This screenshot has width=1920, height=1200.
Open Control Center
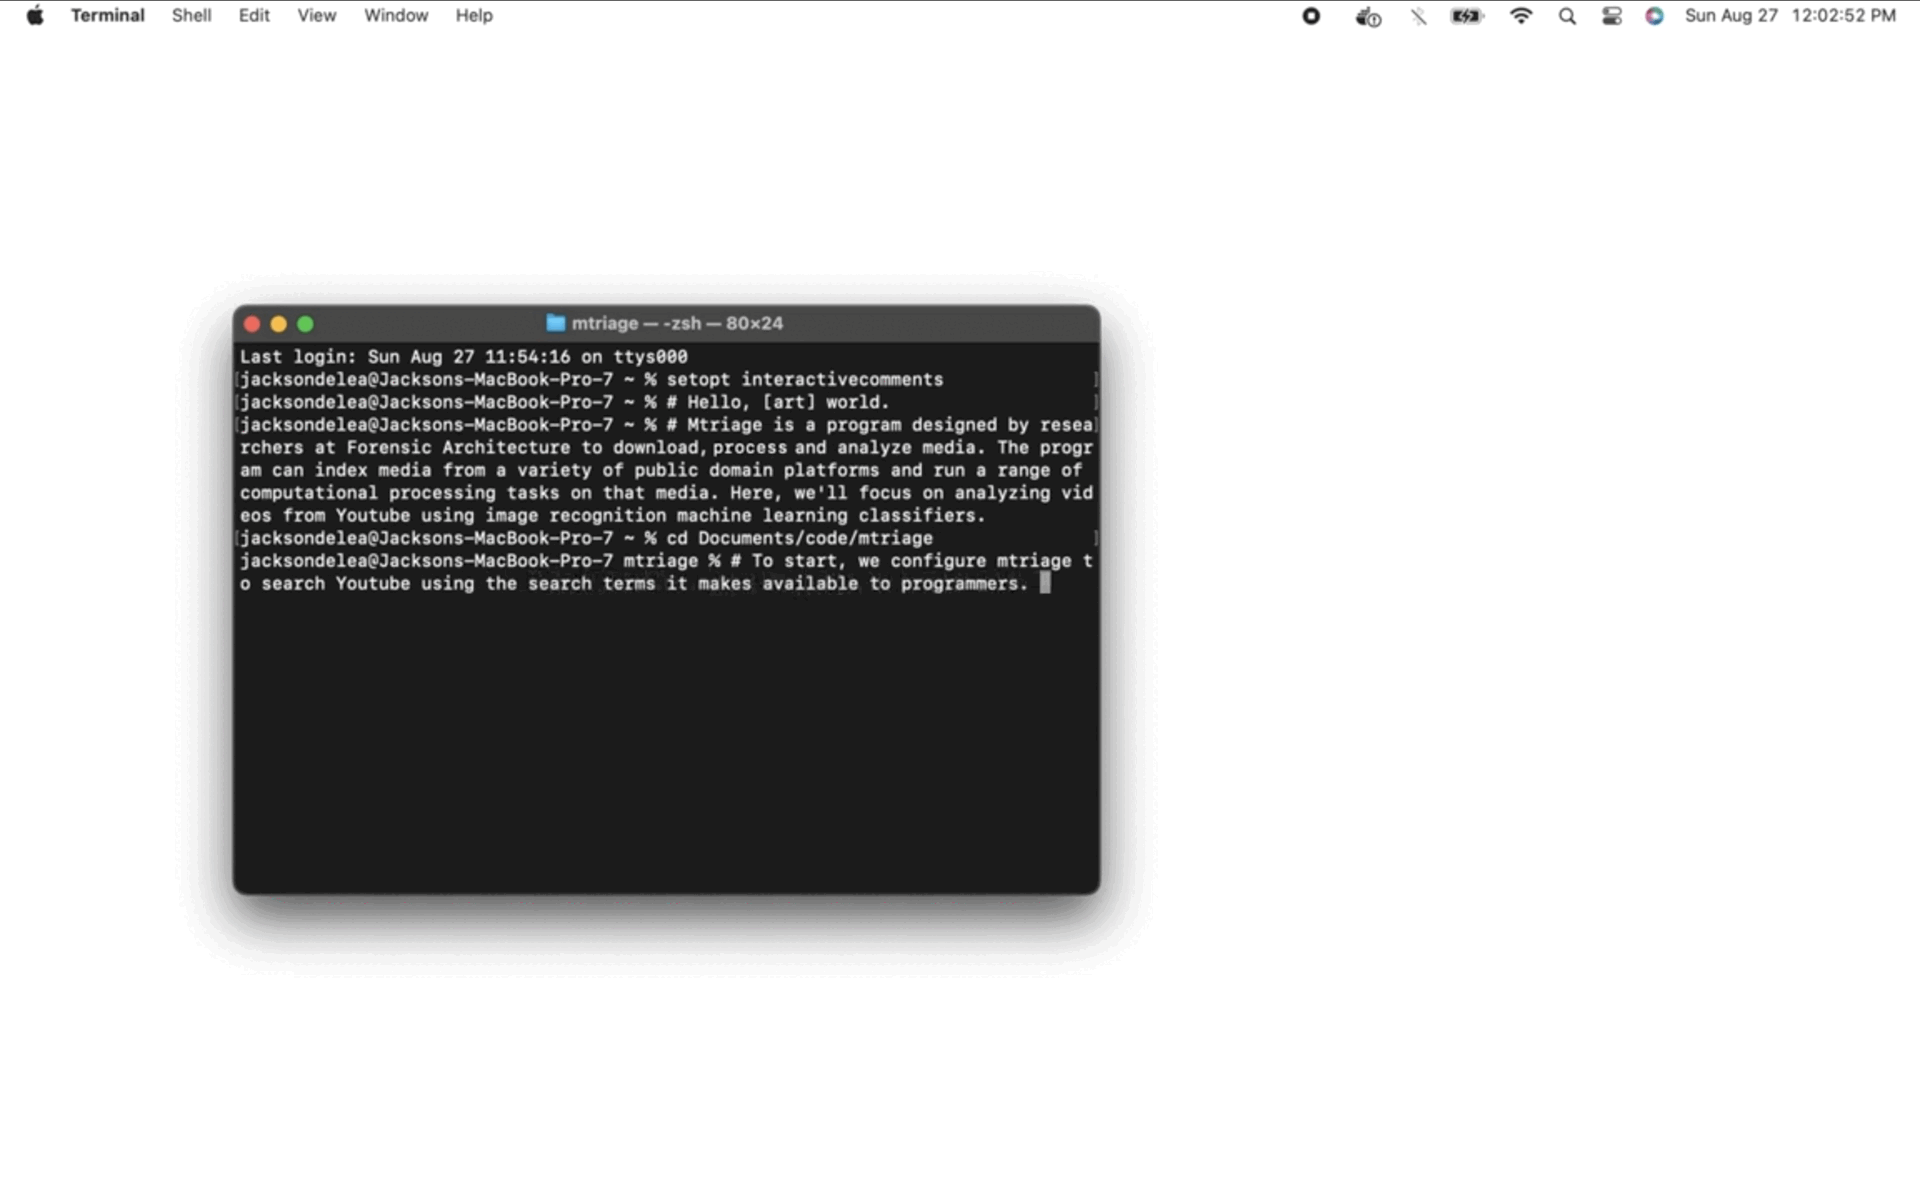pyautogui.click(x=1612, y=16)
